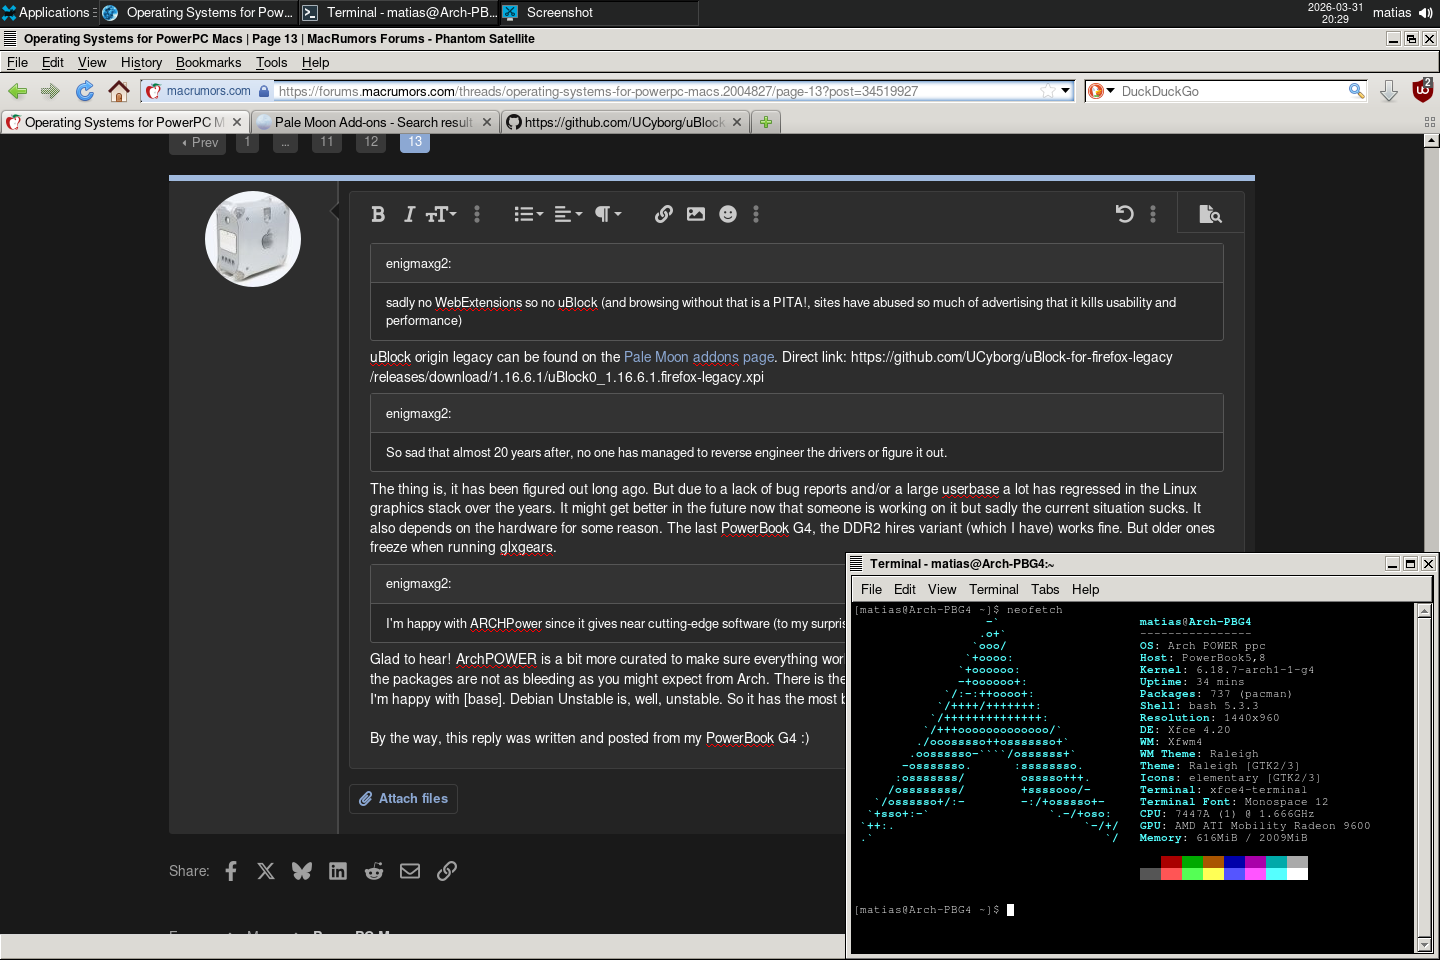This screenshot has width=1440, height=960.
Task: Go to page 1 of thread
Action: 247,142
